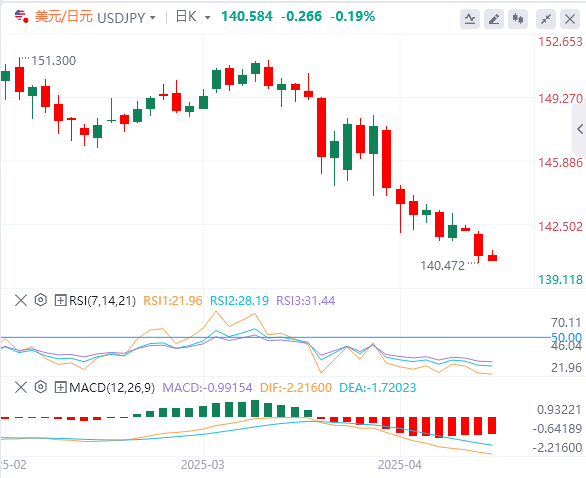Click the MACD 0.93221 axis label
Viewport: 586px width, 478px height.
[559, 410]
